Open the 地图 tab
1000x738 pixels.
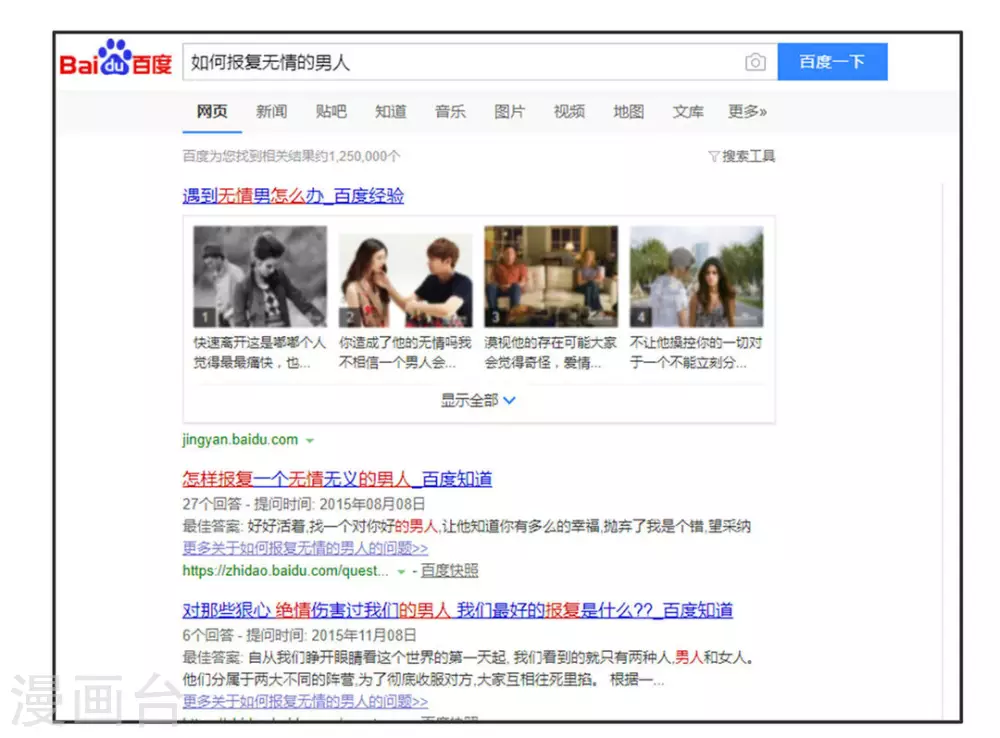pos(628,112)
